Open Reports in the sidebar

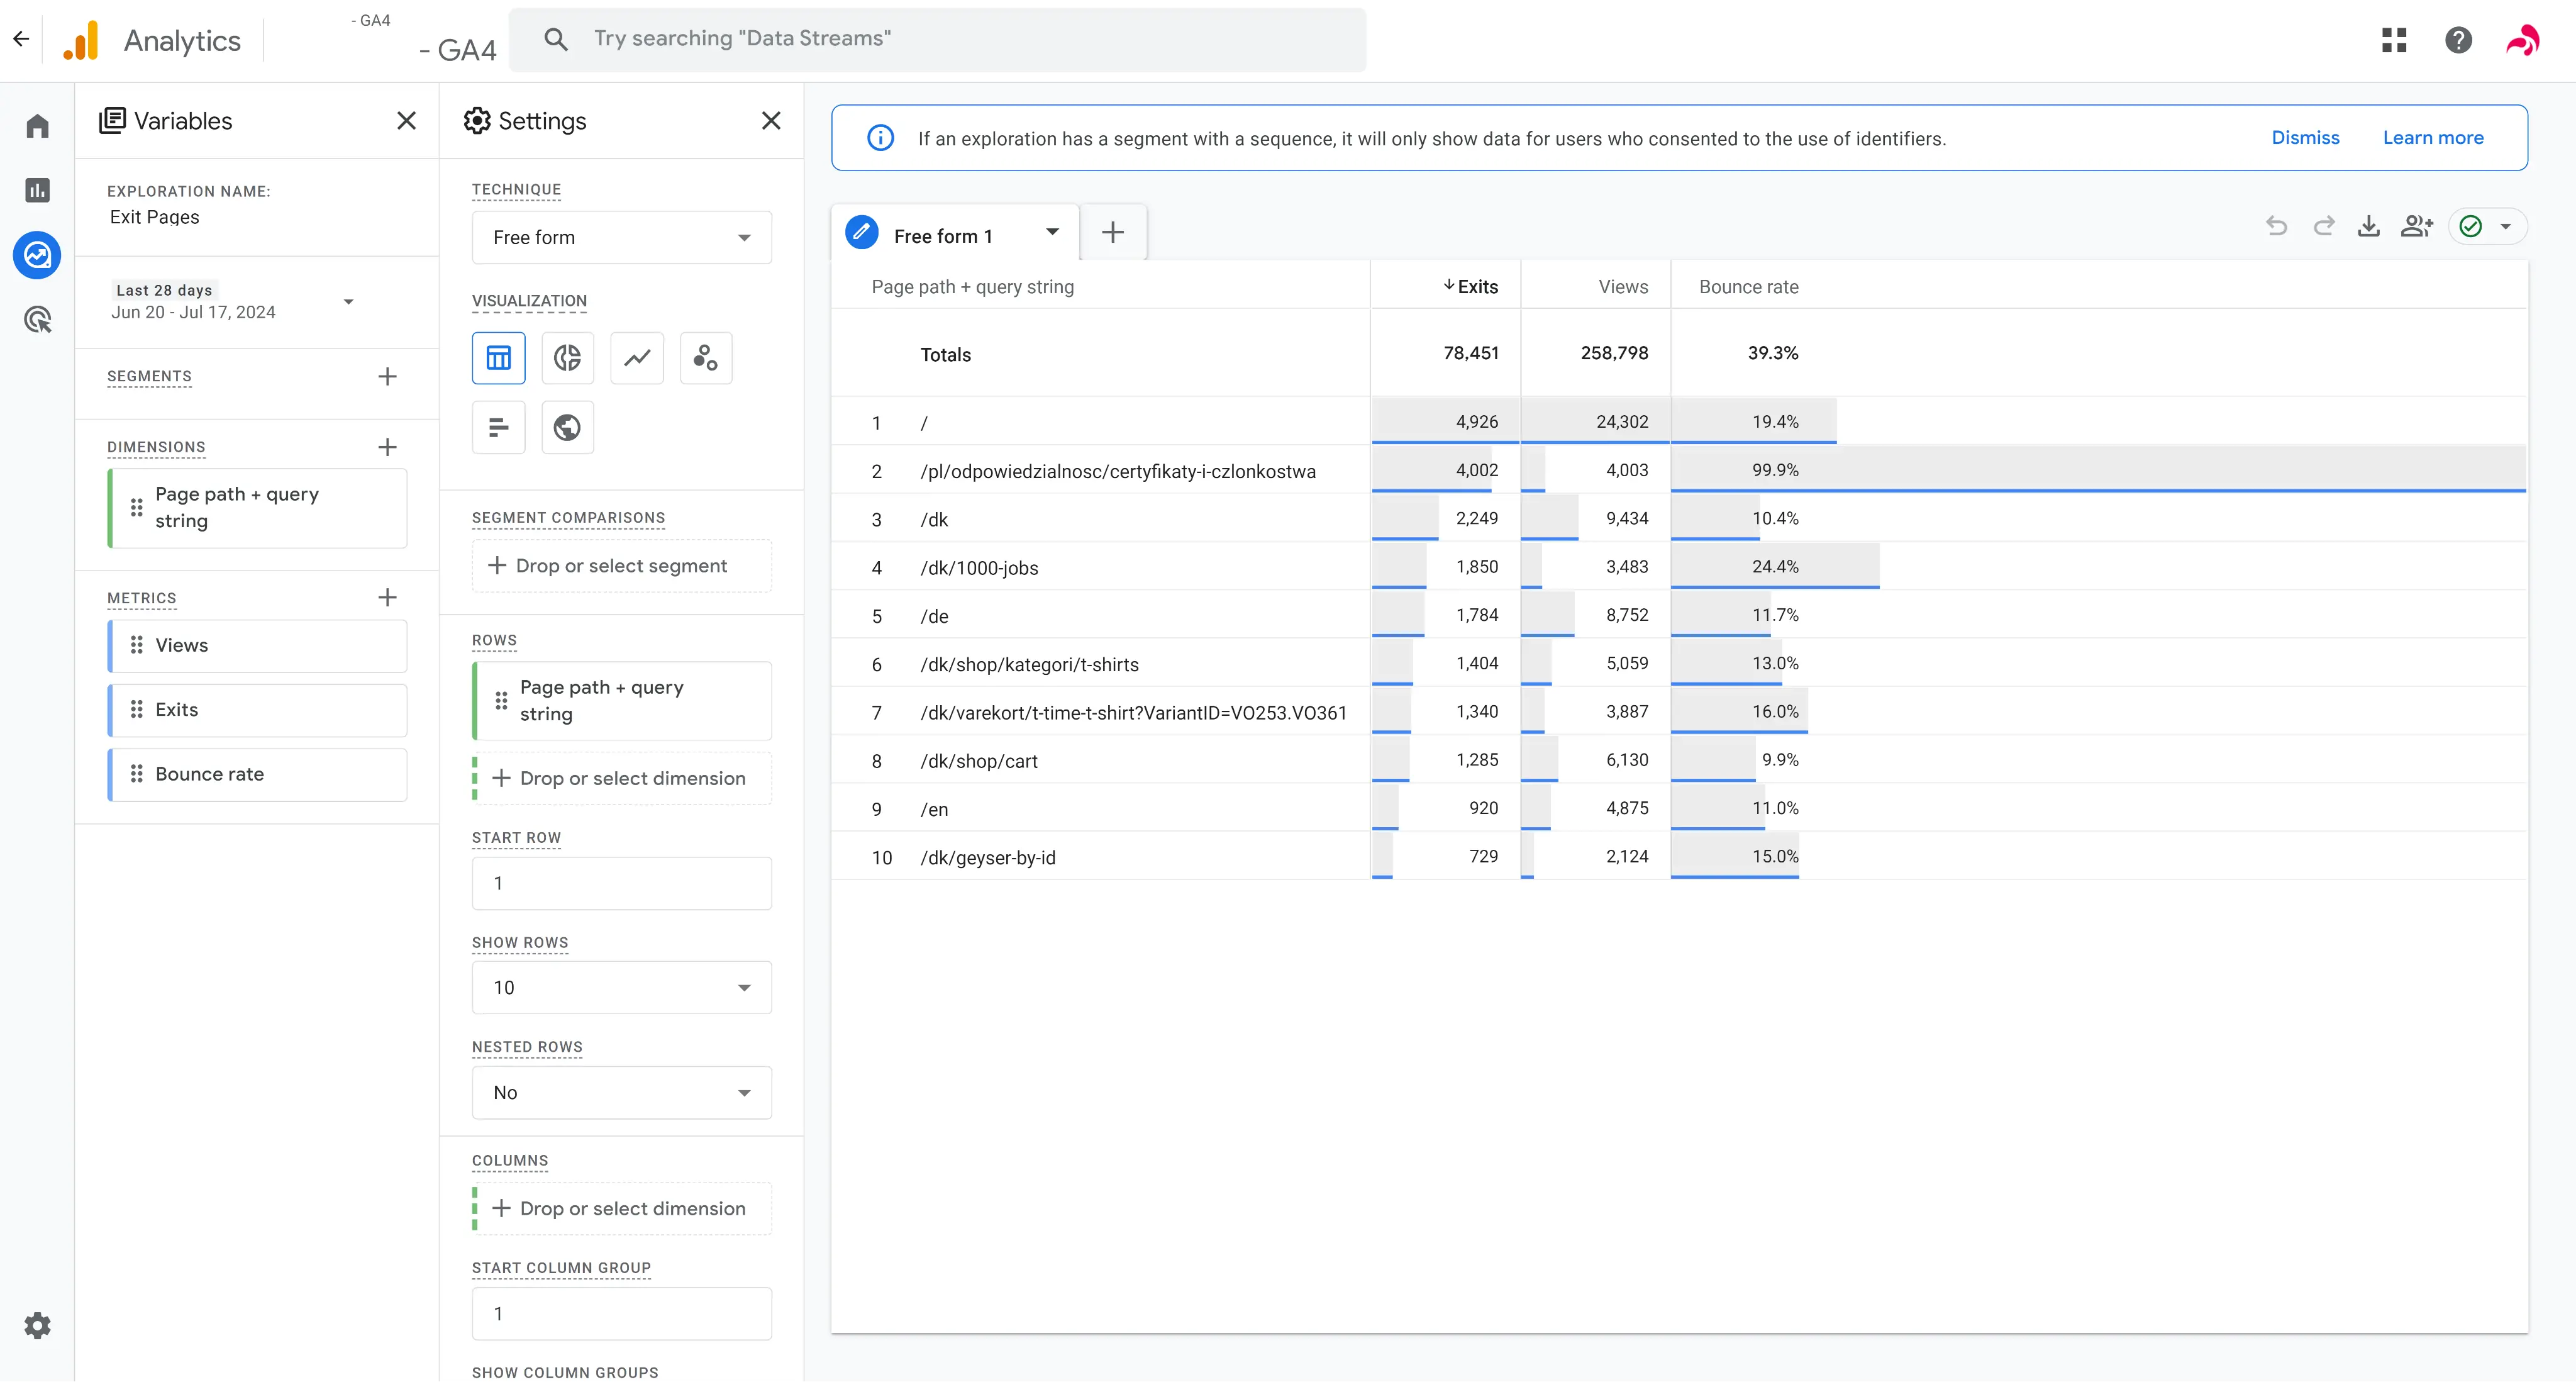(38, 190)
